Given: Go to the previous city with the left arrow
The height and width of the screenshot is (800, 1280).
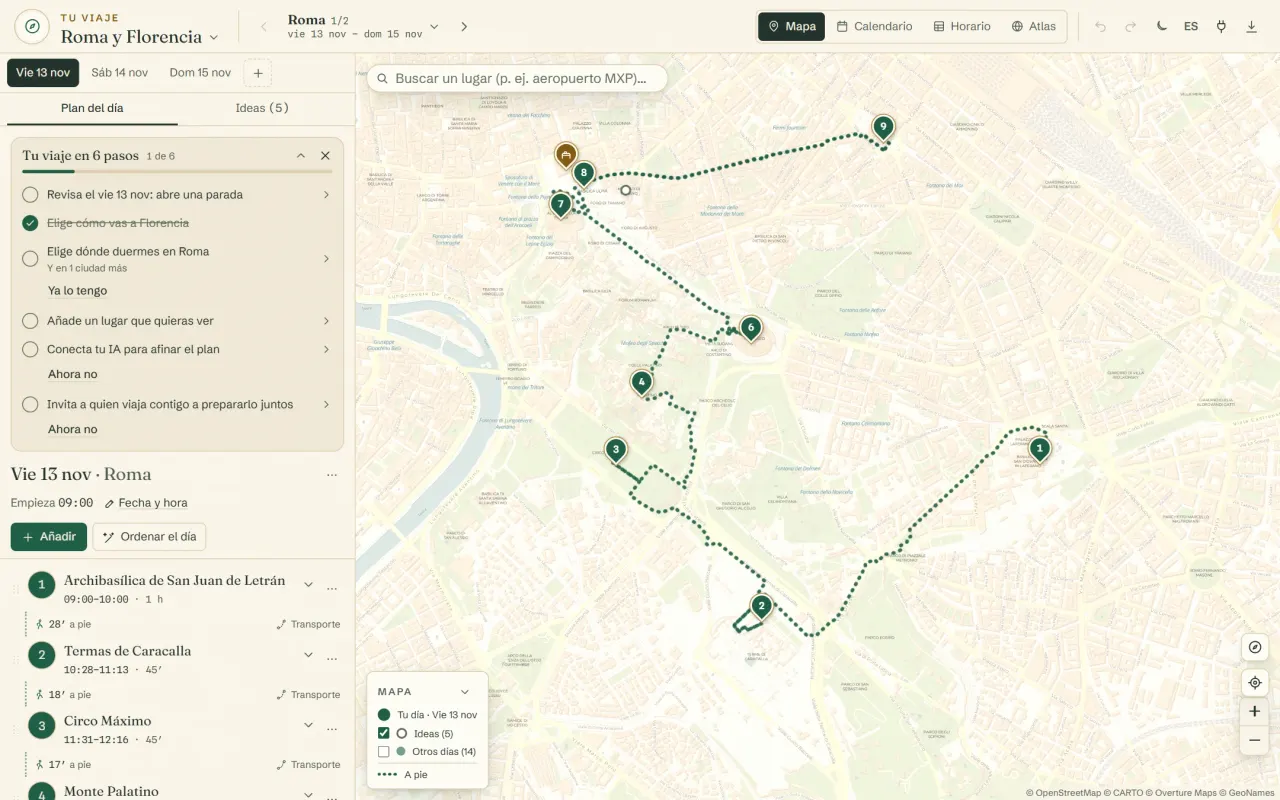Looking at the screenshot, I should click(x=264, y=27).
